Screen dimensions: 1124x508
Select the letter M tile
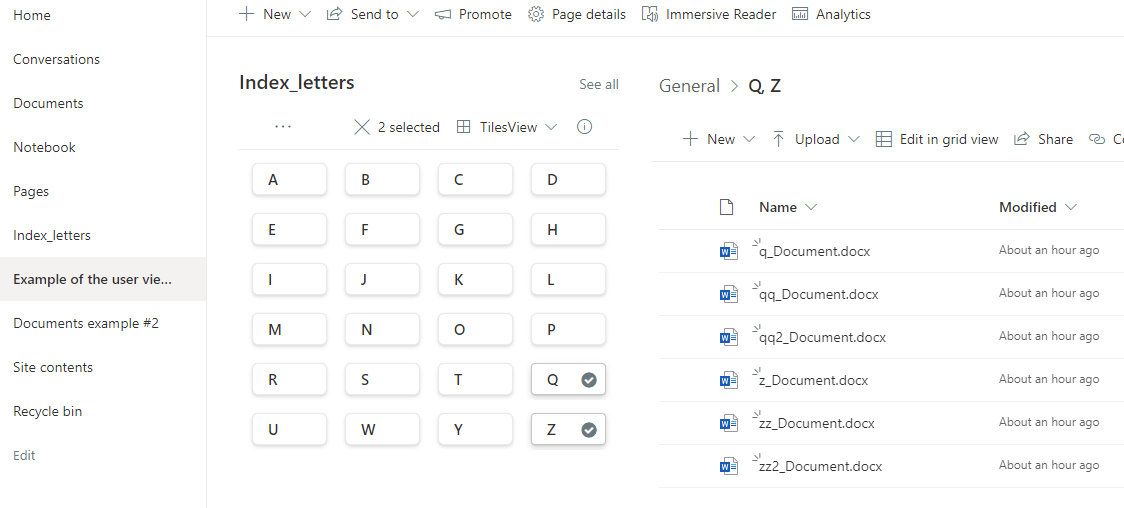point(289,330)
